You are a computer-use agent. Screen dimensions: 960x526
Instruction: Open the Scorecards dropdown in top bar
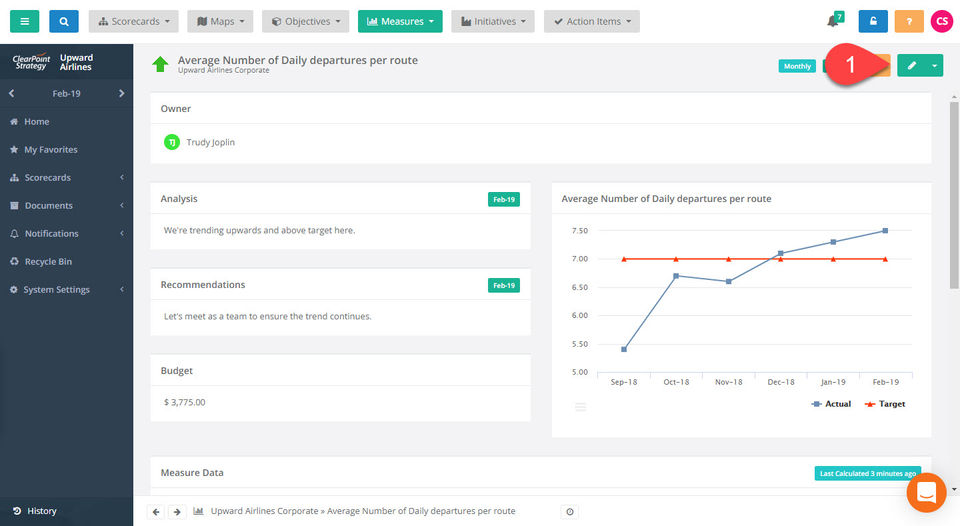[x=133, y=21]
